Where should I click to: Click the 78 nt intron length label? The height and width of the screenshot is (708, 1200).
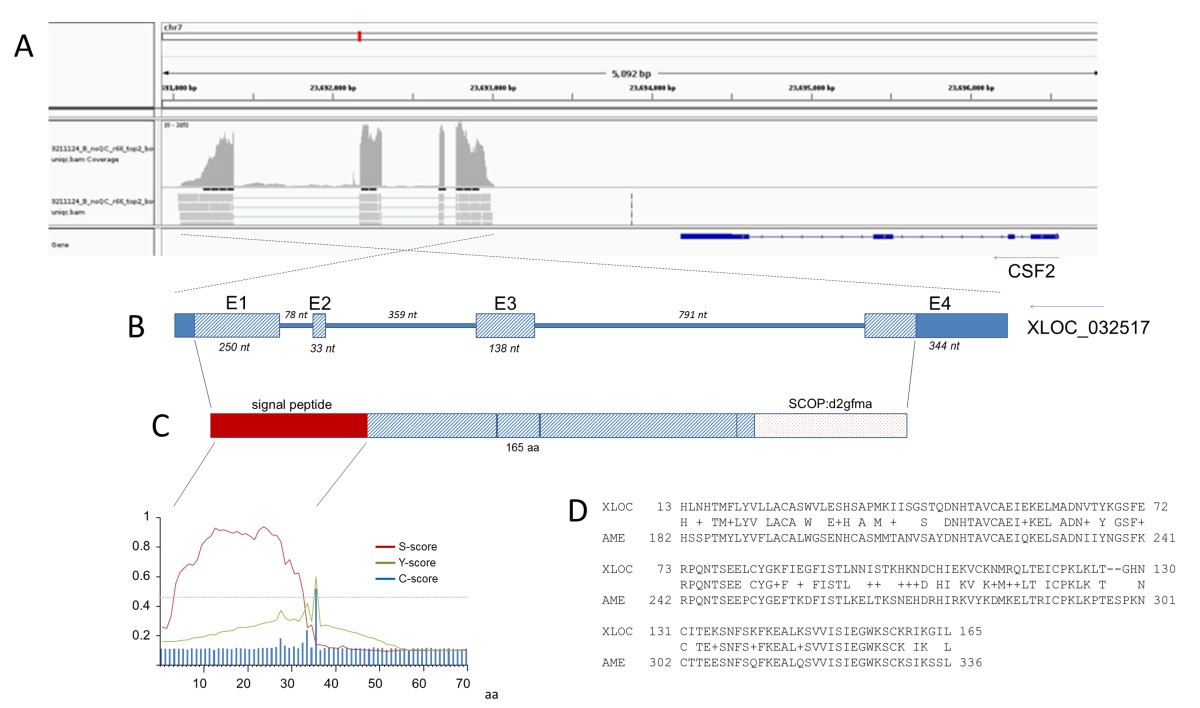(x=296, y=315)
